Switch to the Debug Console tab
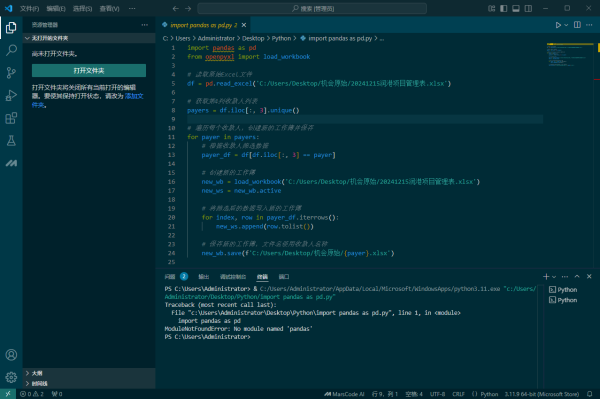Screen dimensions: 600x399 (x=233, y=277)
